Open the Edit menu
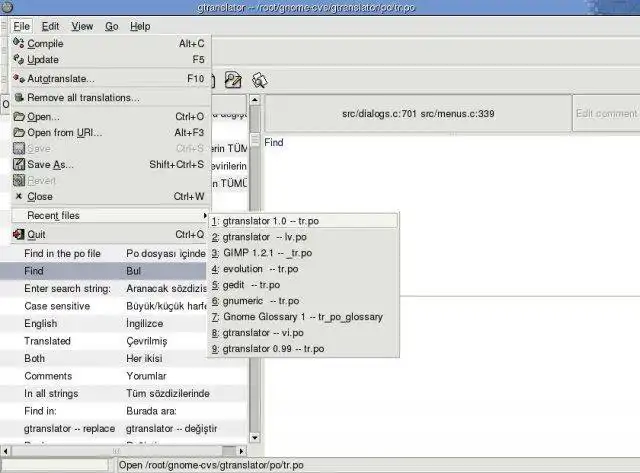Image resolution: width=640 pixels, height=473 pixels. [x=50, y=27]
